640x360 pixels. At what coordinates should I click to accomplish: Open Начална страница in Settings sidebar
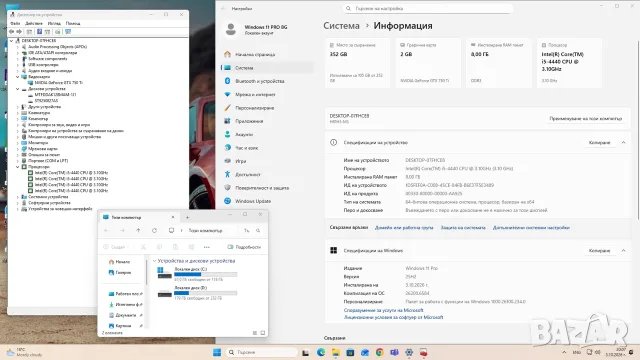click(268, 54)
